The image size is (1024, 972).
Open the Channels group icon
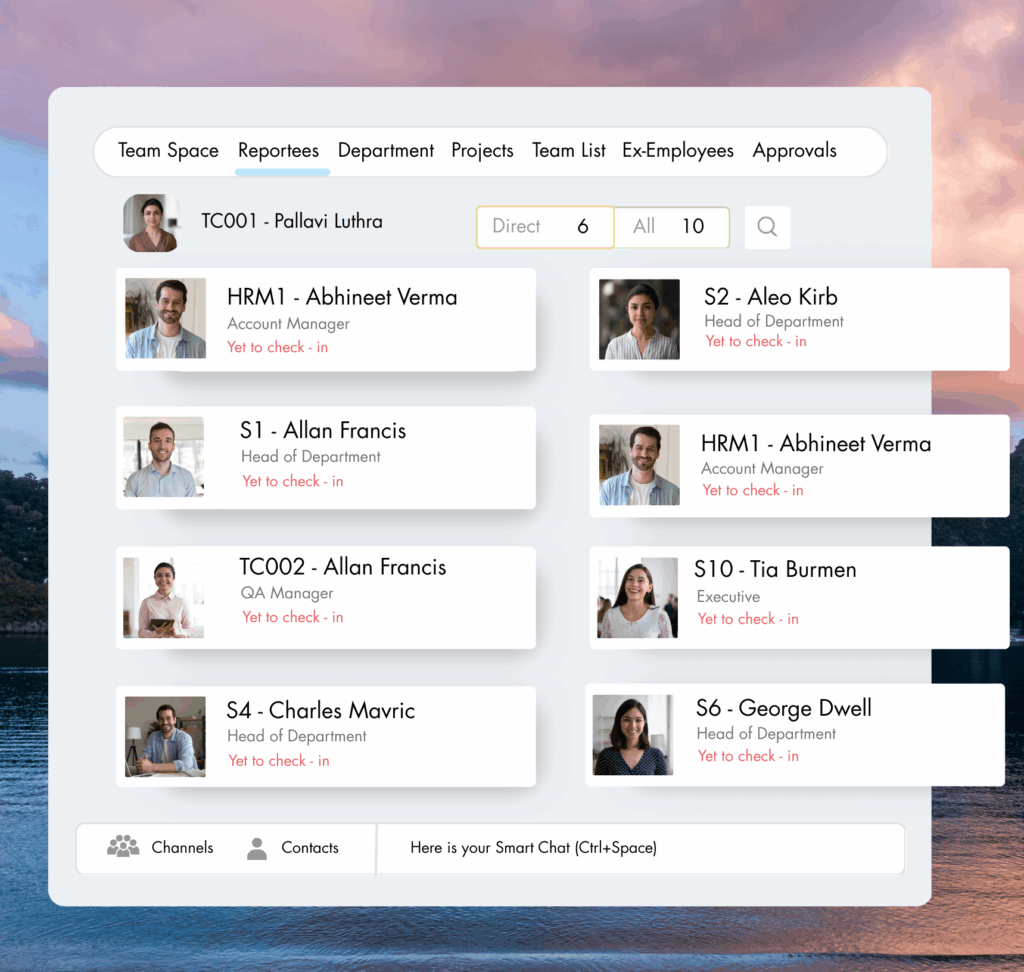tap(123, 847)
